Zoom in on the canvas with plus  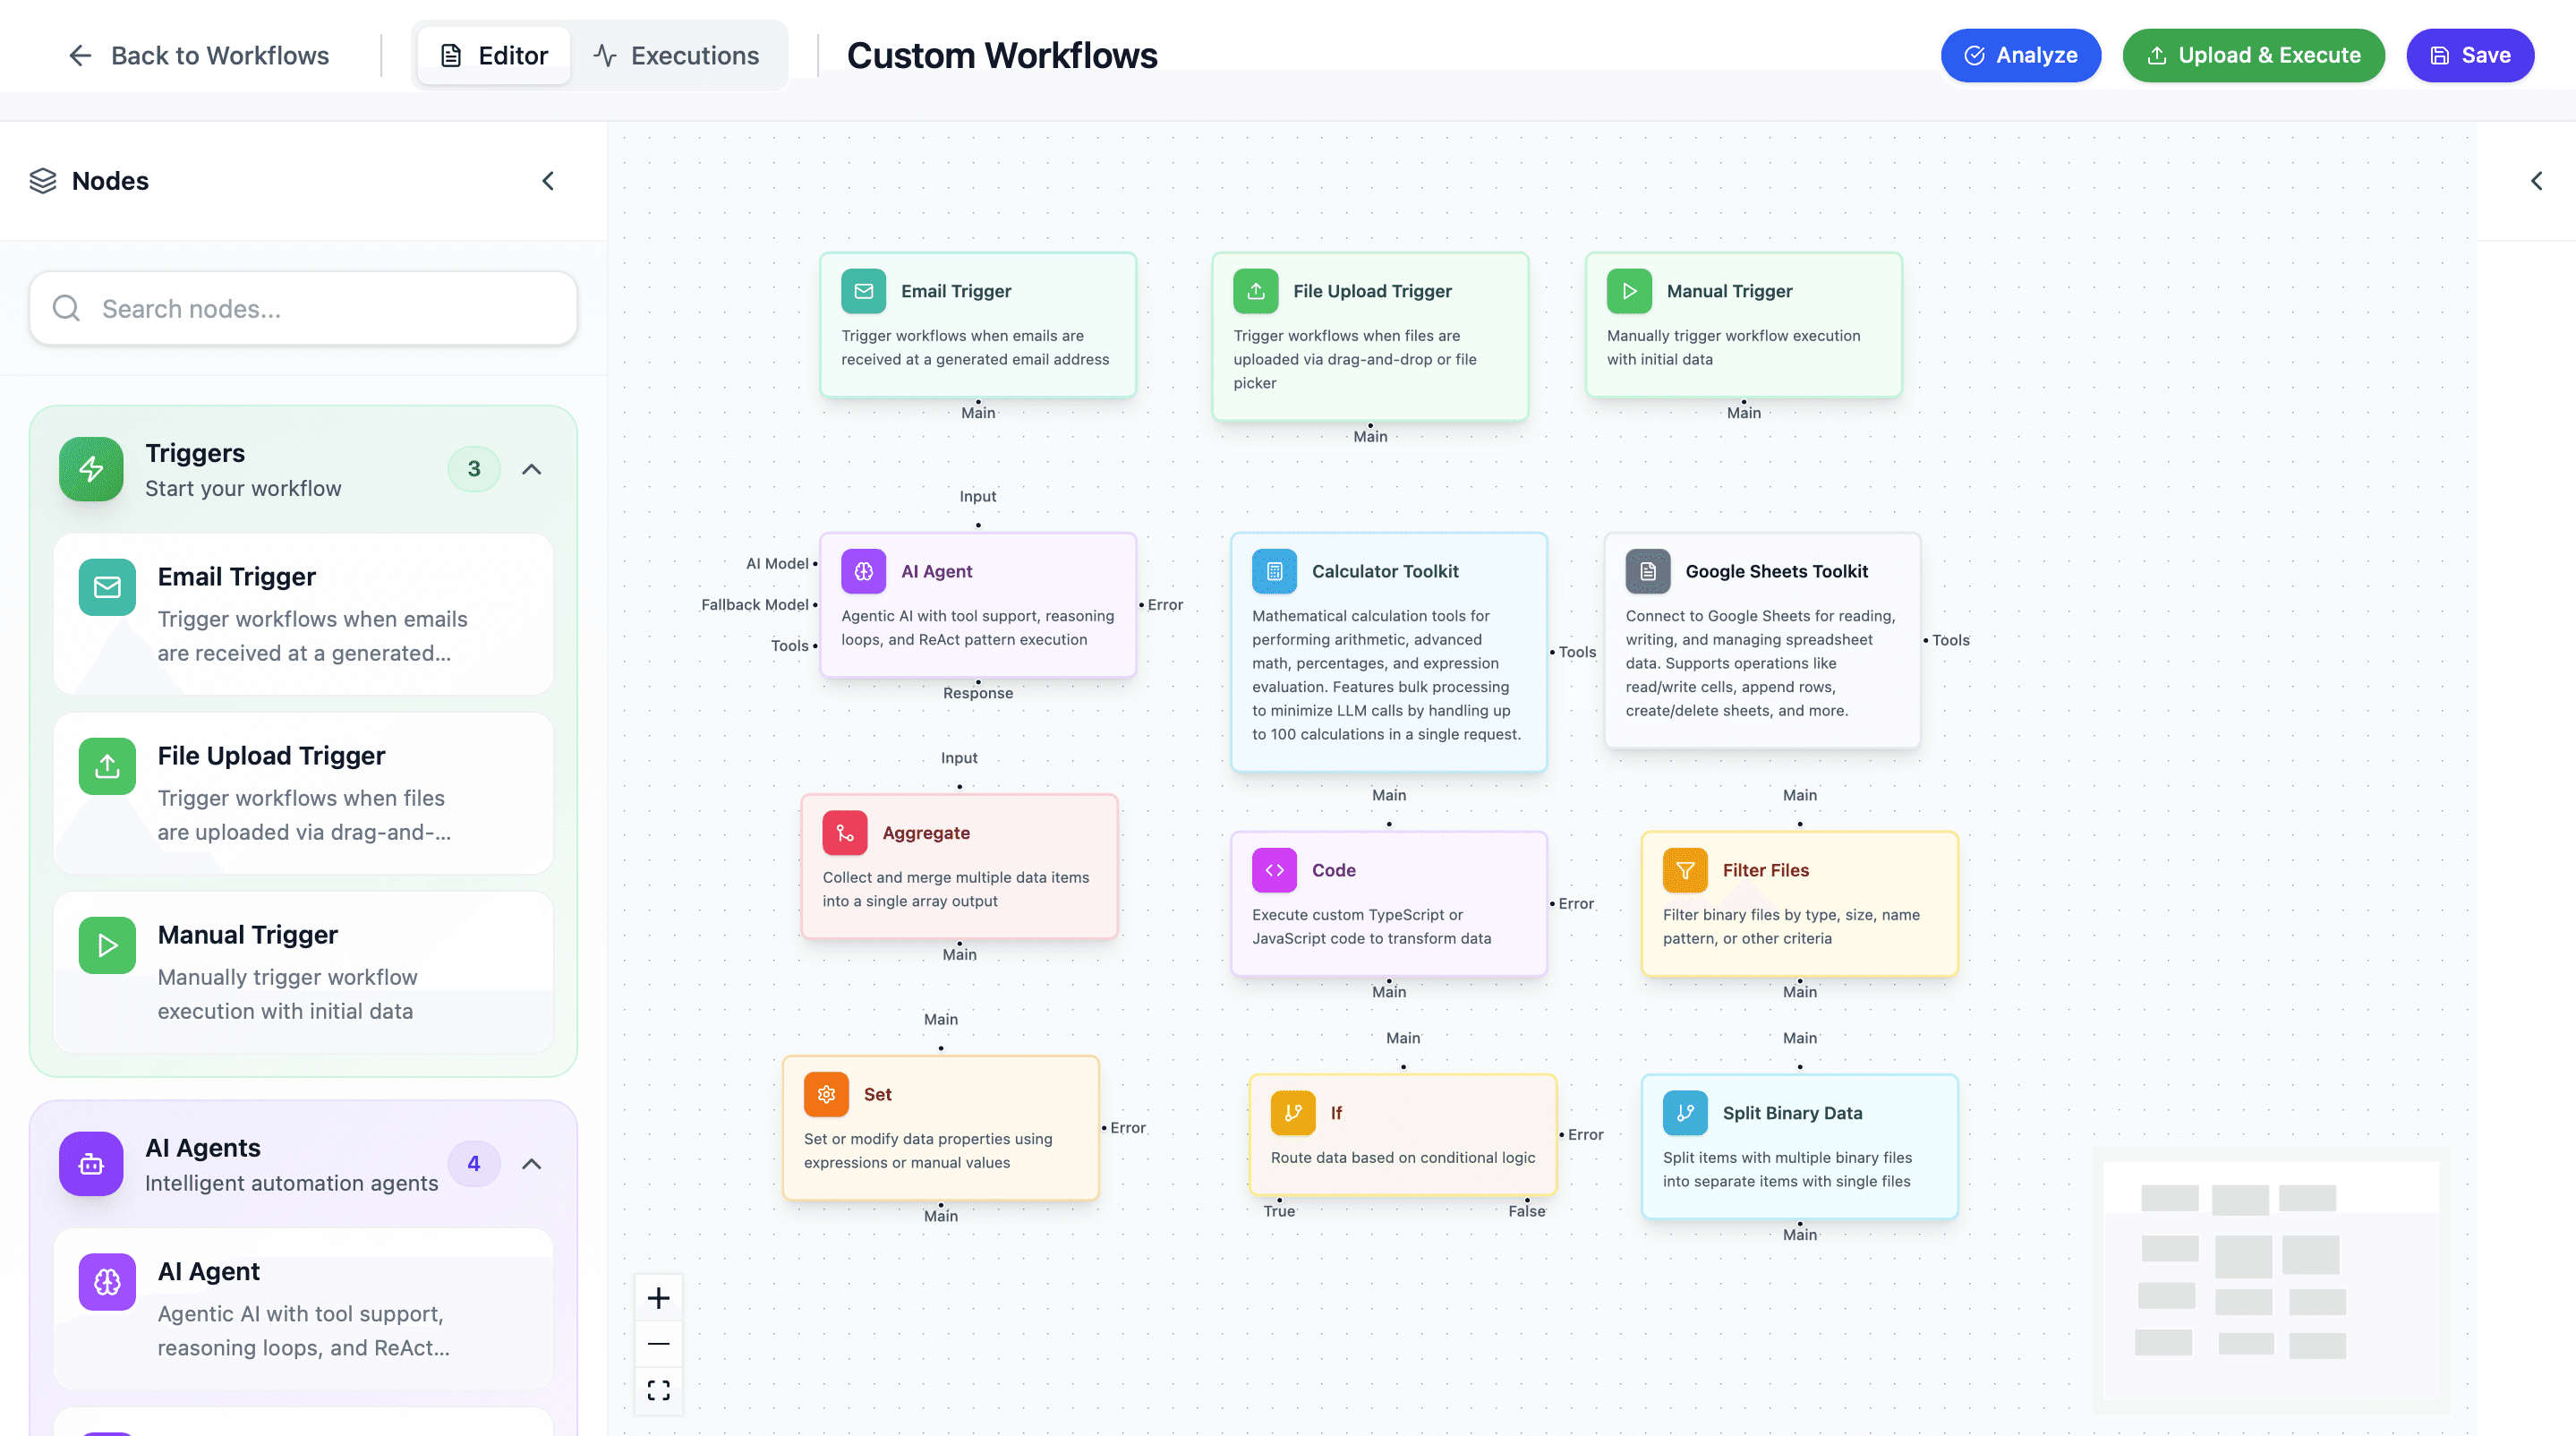(658, 1298)
